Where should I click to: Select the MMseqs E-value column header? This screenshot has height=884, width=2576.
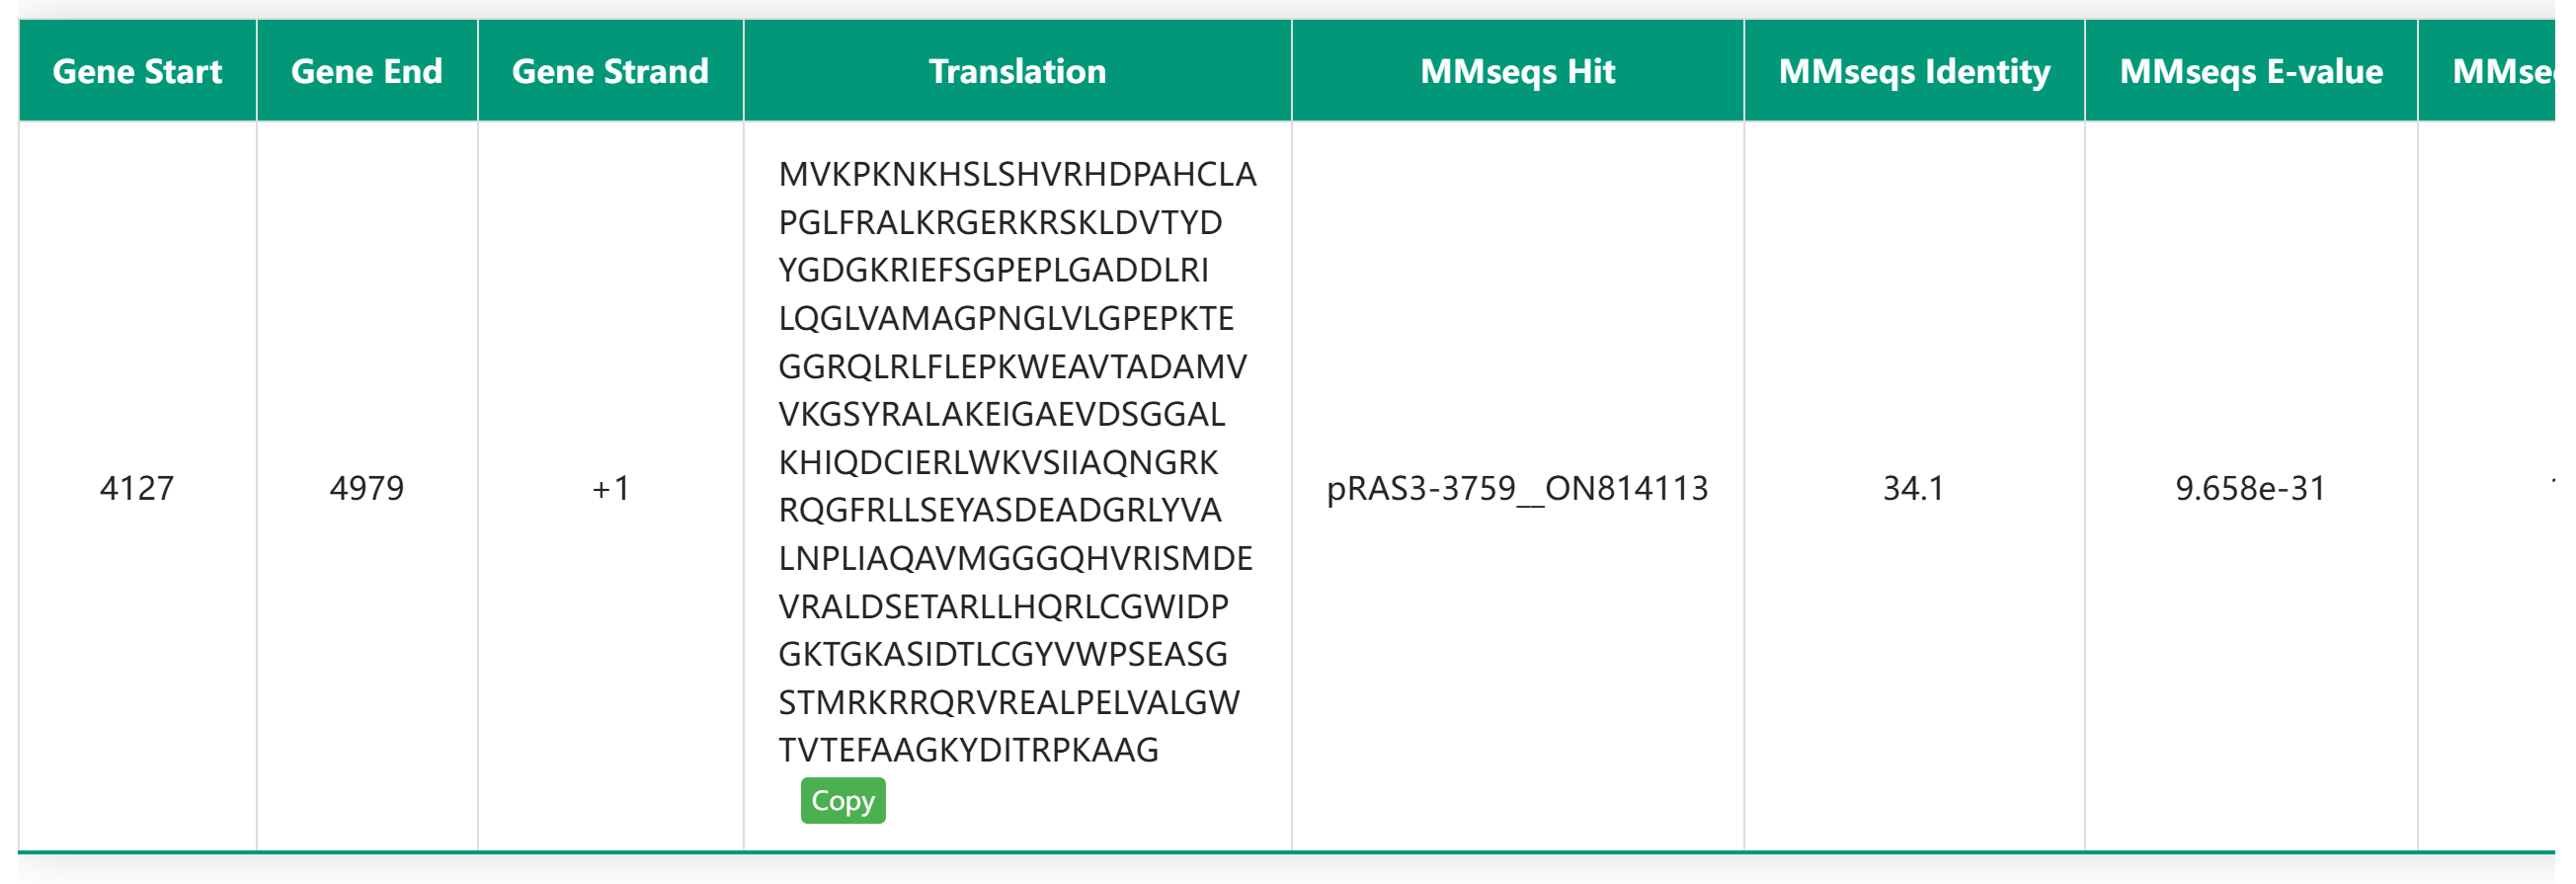click(x=2251, y=71)
